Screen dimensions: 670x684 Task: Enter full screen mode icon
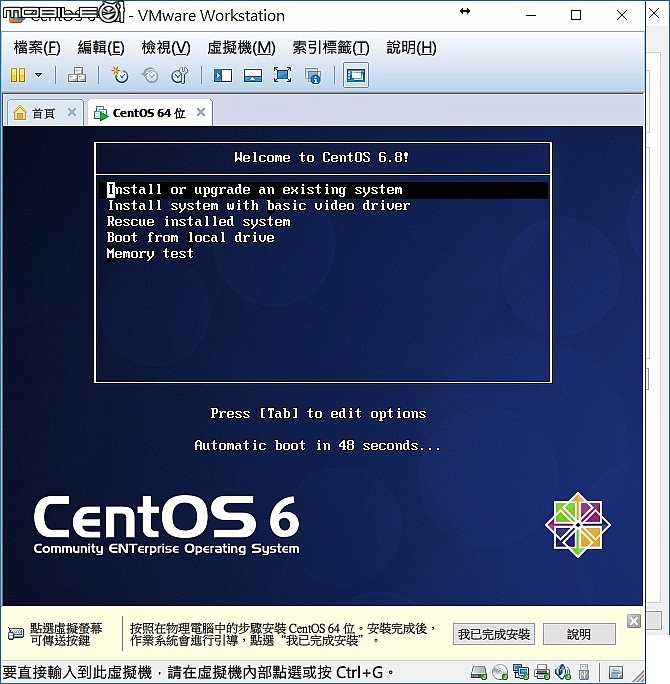point(283,75)
